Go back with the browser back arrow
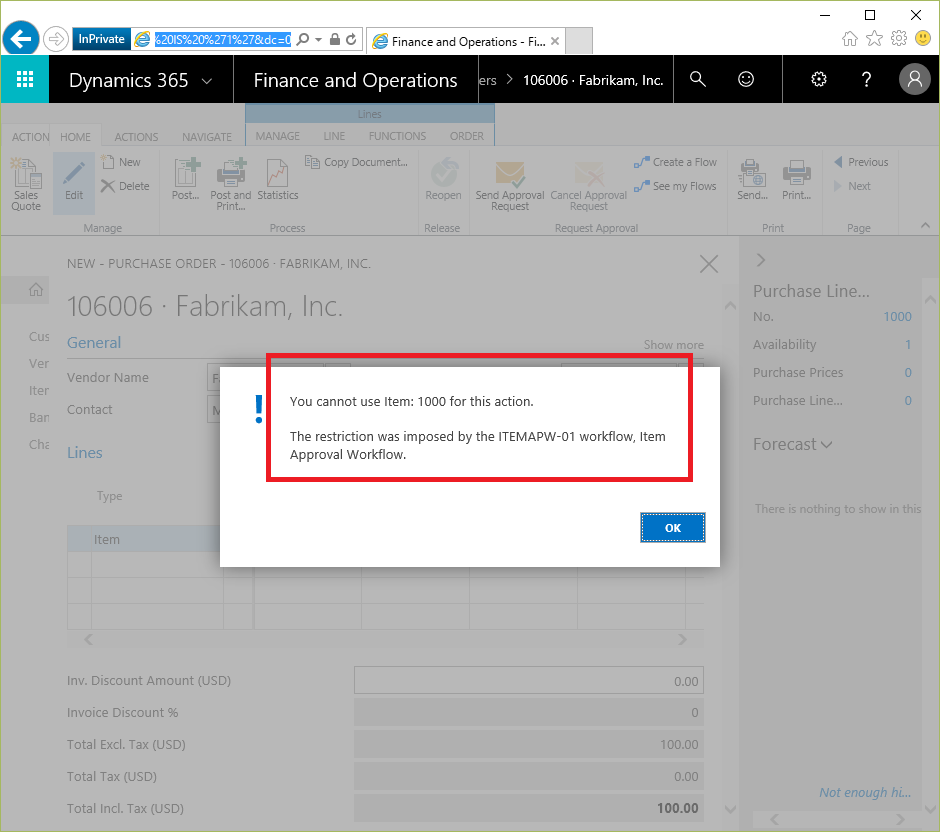Image resolution: width=940 pixels, height=832 pixels. pyautogui.click(x=21, y=39)
